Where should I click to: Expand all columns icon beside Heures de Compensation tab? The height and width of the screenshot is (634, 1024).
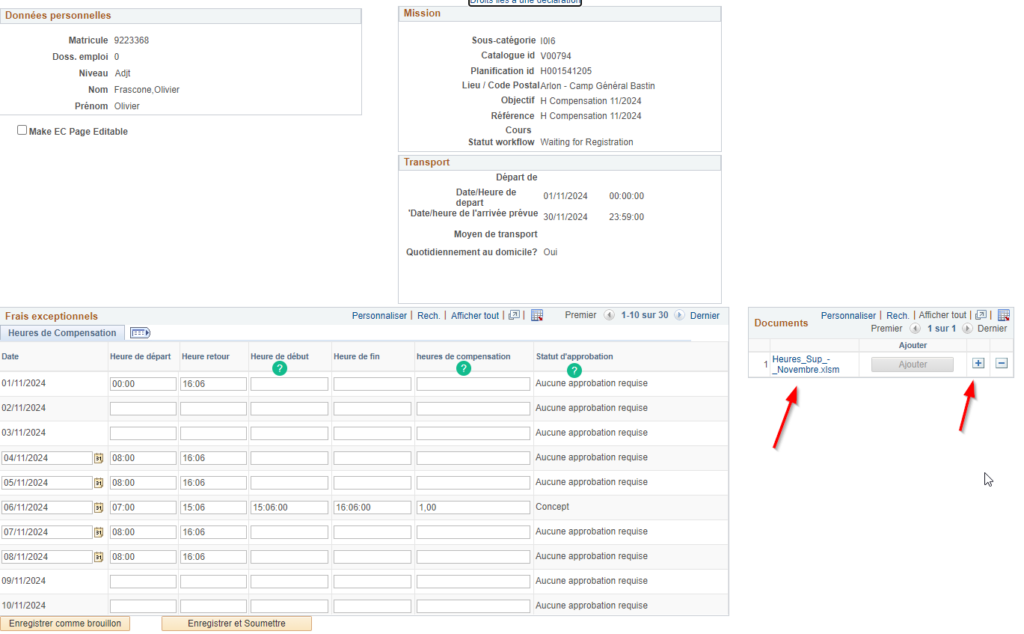tap(140, 333)
